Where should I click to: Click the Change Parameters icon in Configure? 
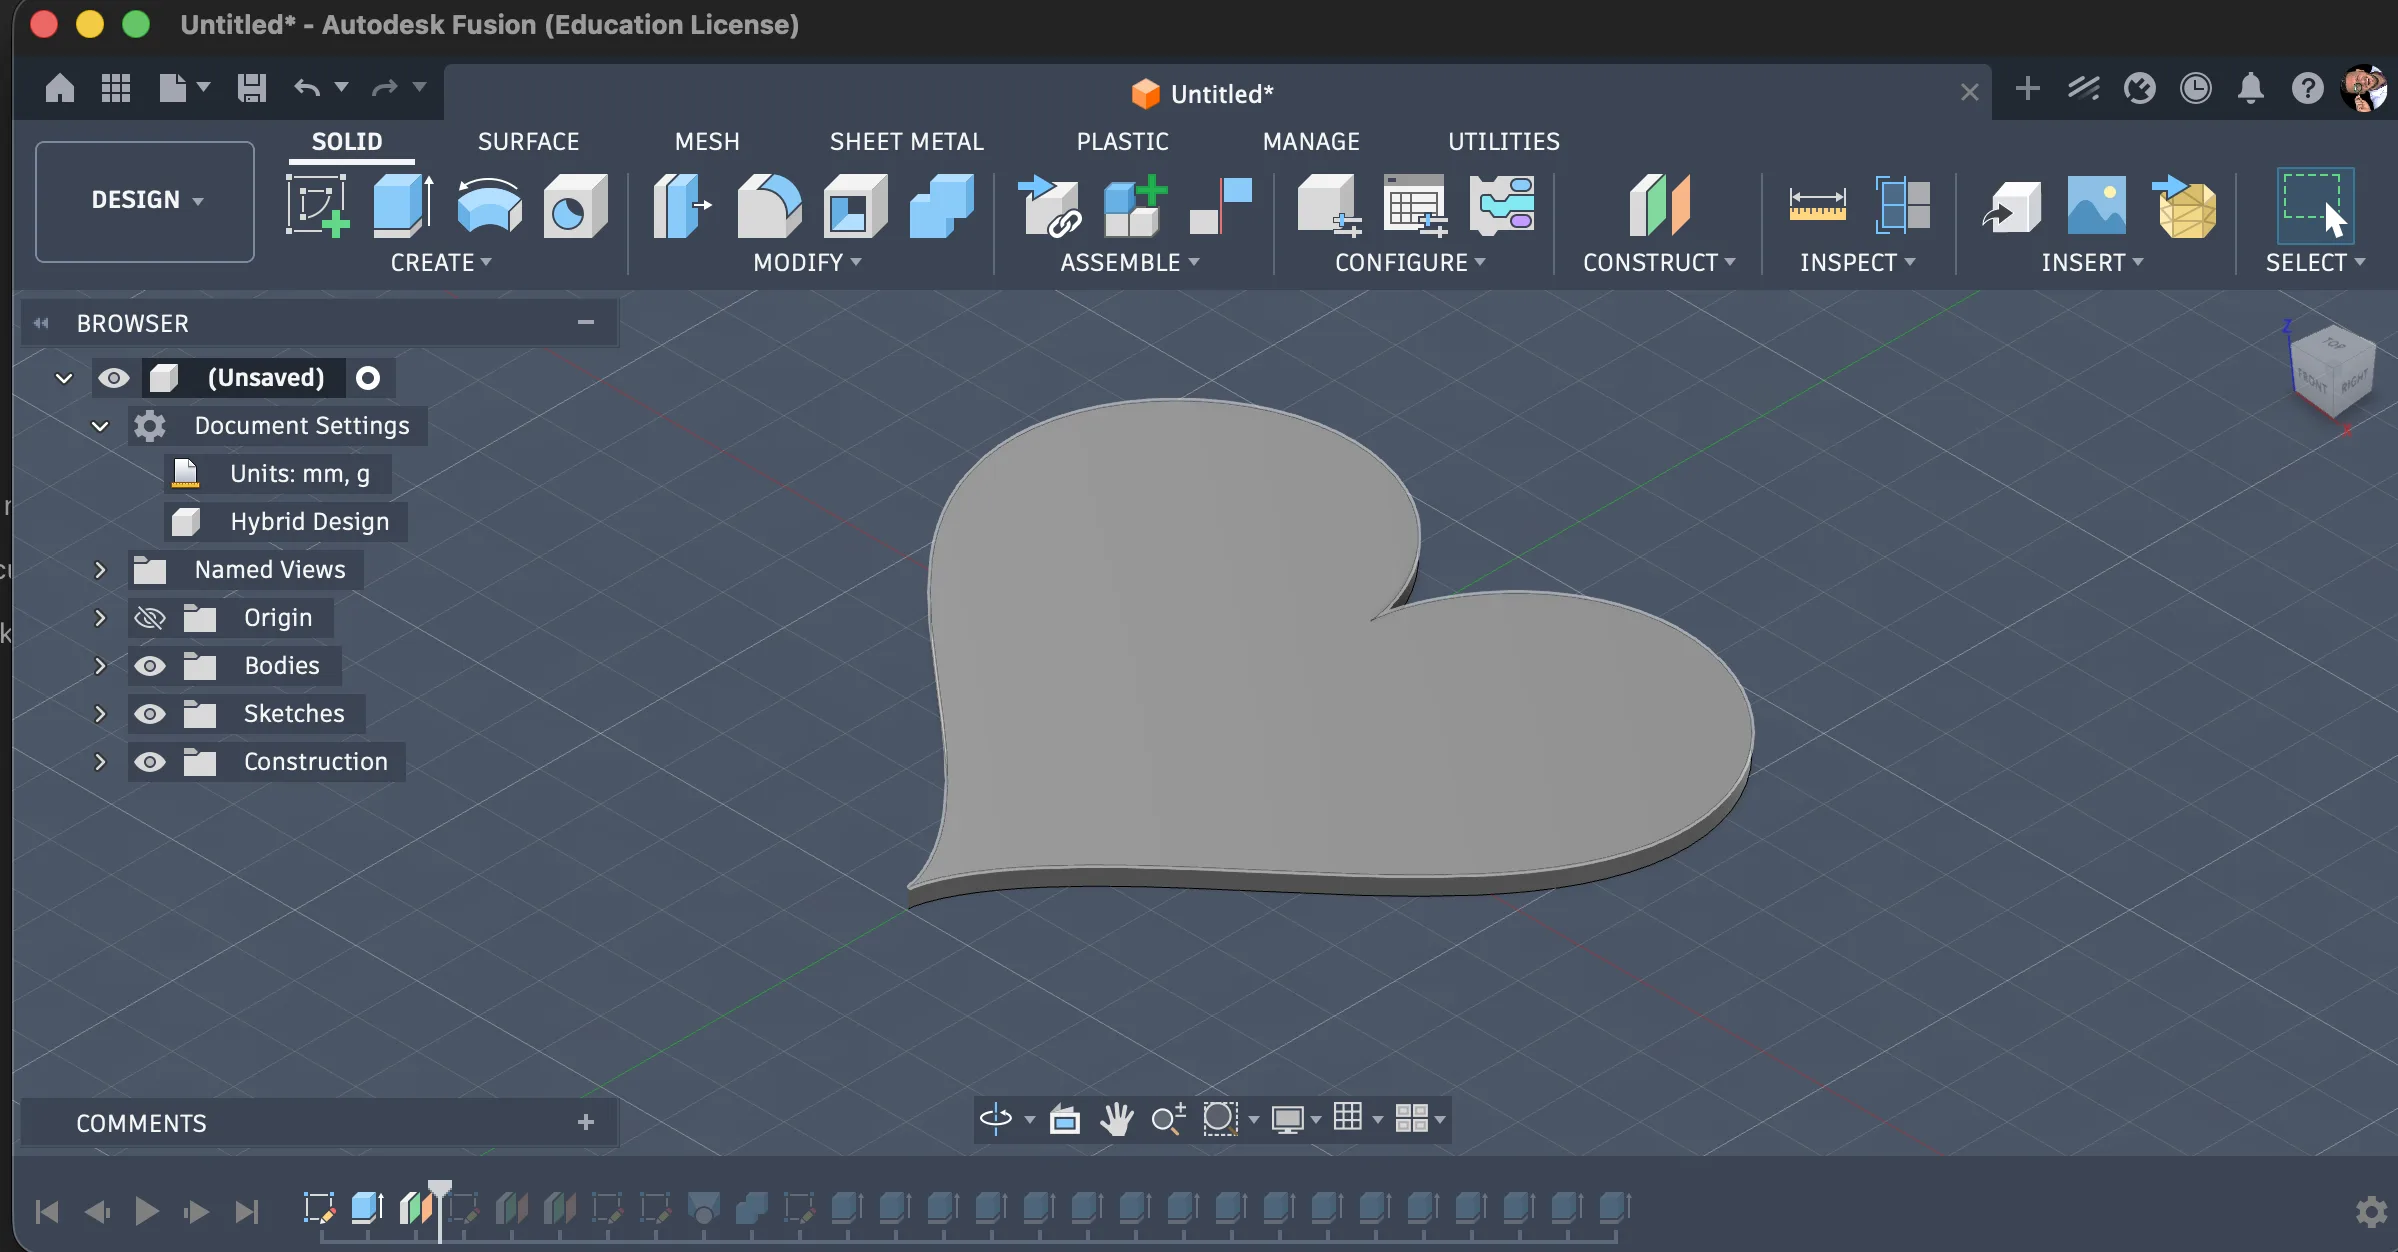pyautogui.click(x=1501, y=205)
